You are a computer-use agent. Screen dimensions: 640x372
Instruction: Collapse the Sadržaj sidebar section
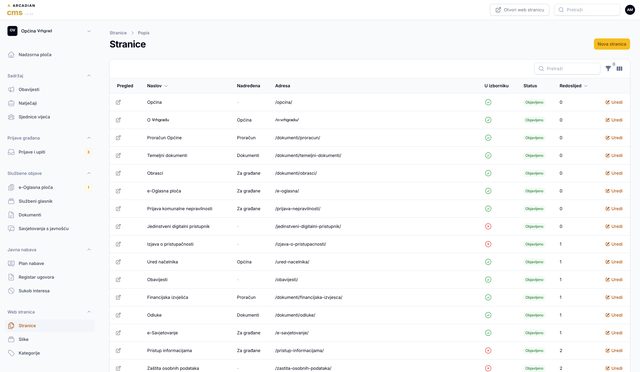point(89,76)
